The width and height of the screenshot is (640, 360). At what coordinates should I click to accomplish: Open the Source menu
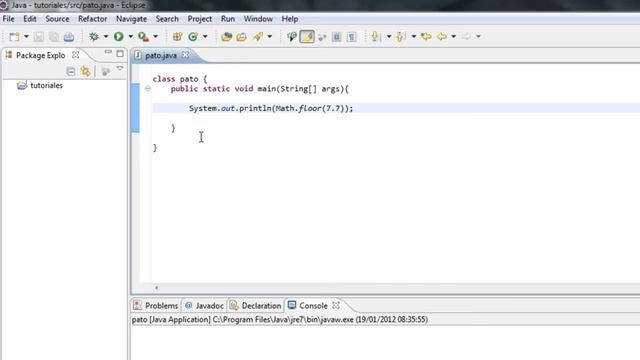pos(57,19)
